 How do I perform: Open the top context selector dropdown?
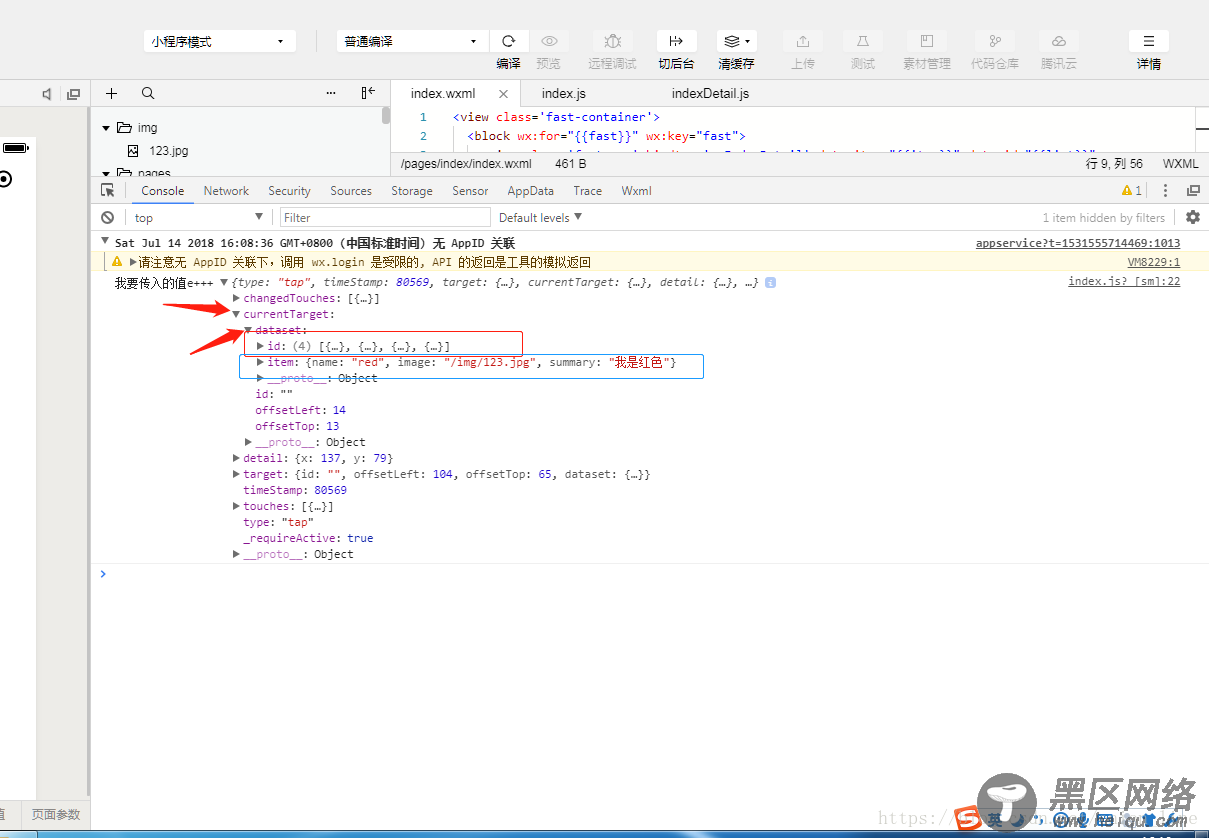point(197,217)
